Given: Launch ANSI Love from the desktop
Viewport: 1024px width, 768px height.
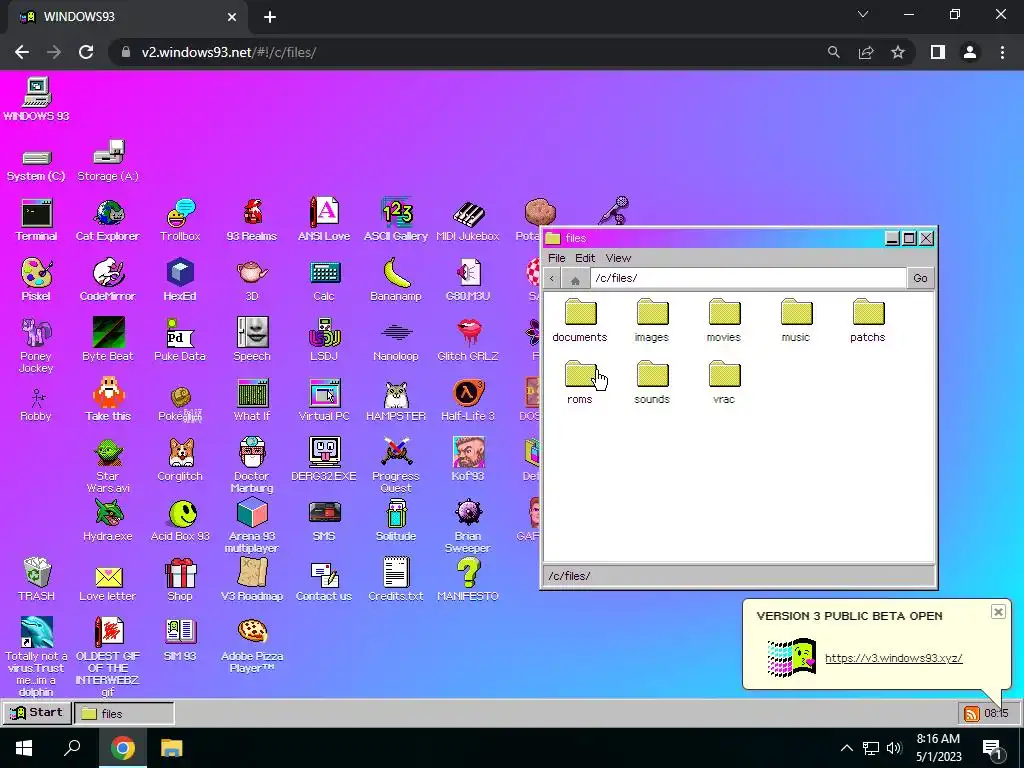Looking at the screenshot, I should 324,220.
